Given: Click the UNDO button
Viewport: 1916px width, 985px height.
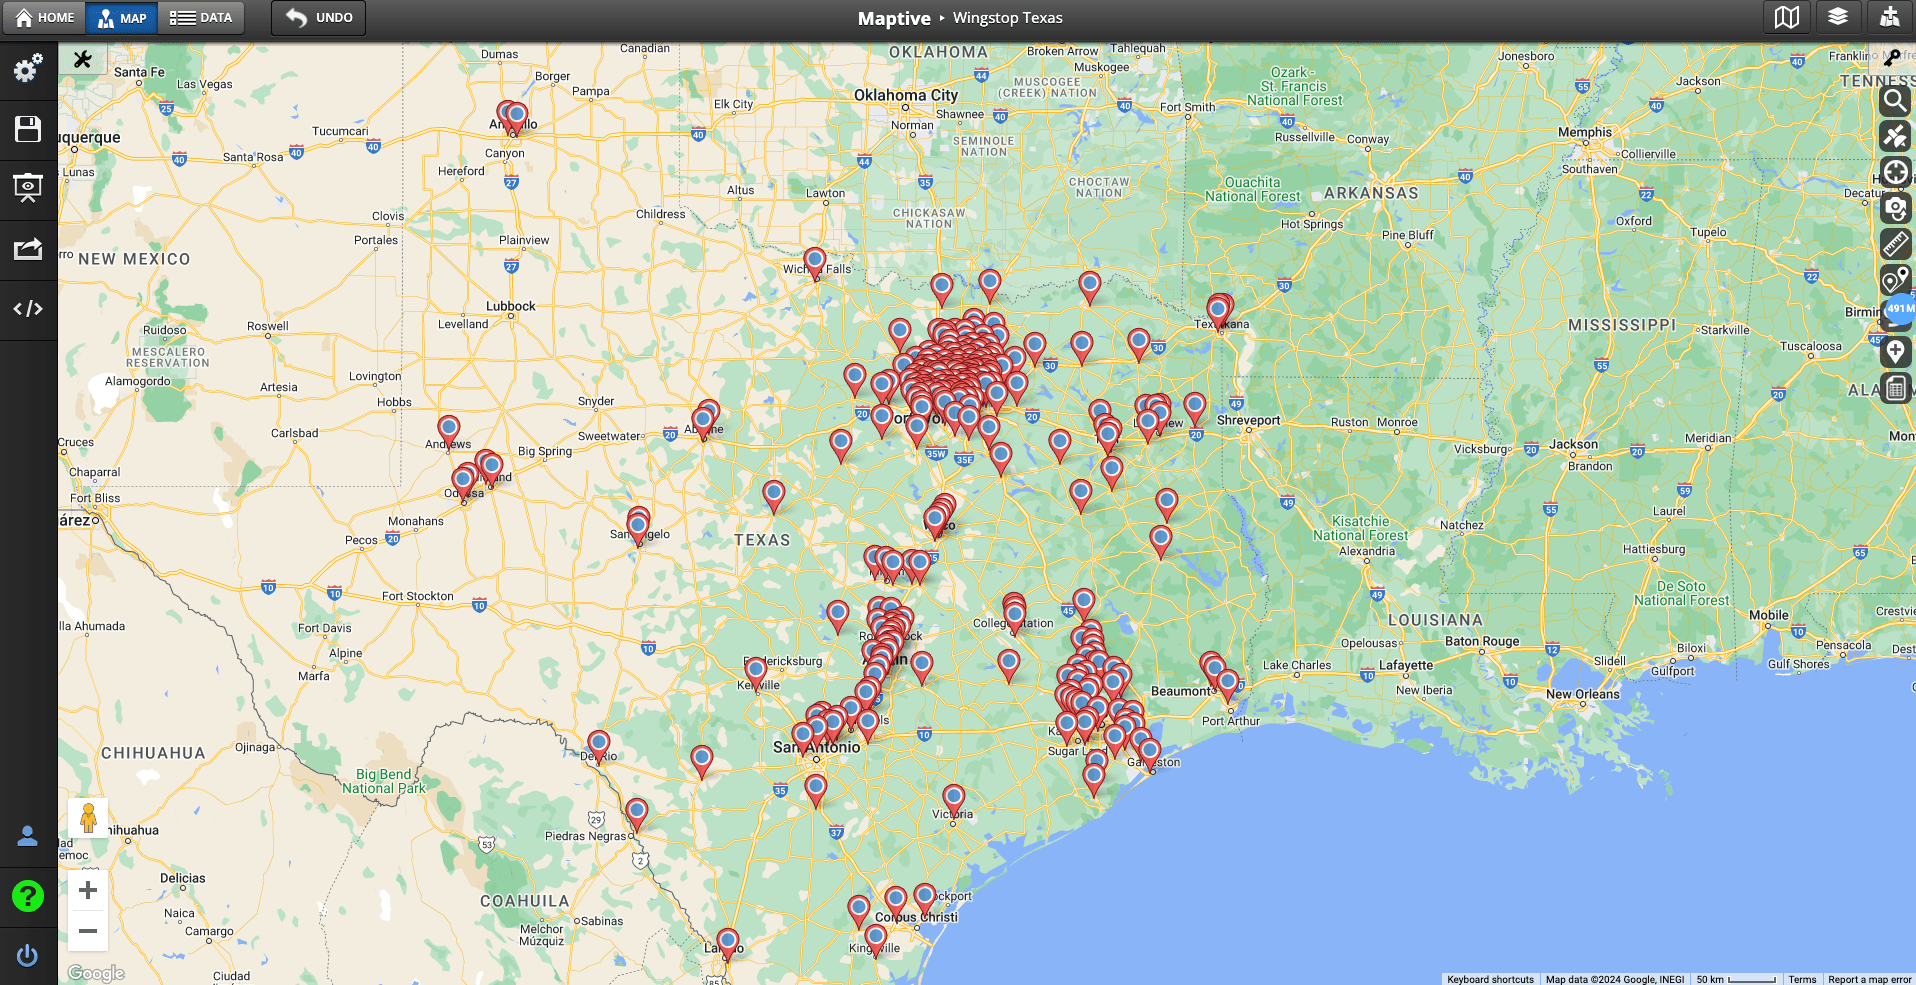Looking at the screenshot, I should point(319,18).
